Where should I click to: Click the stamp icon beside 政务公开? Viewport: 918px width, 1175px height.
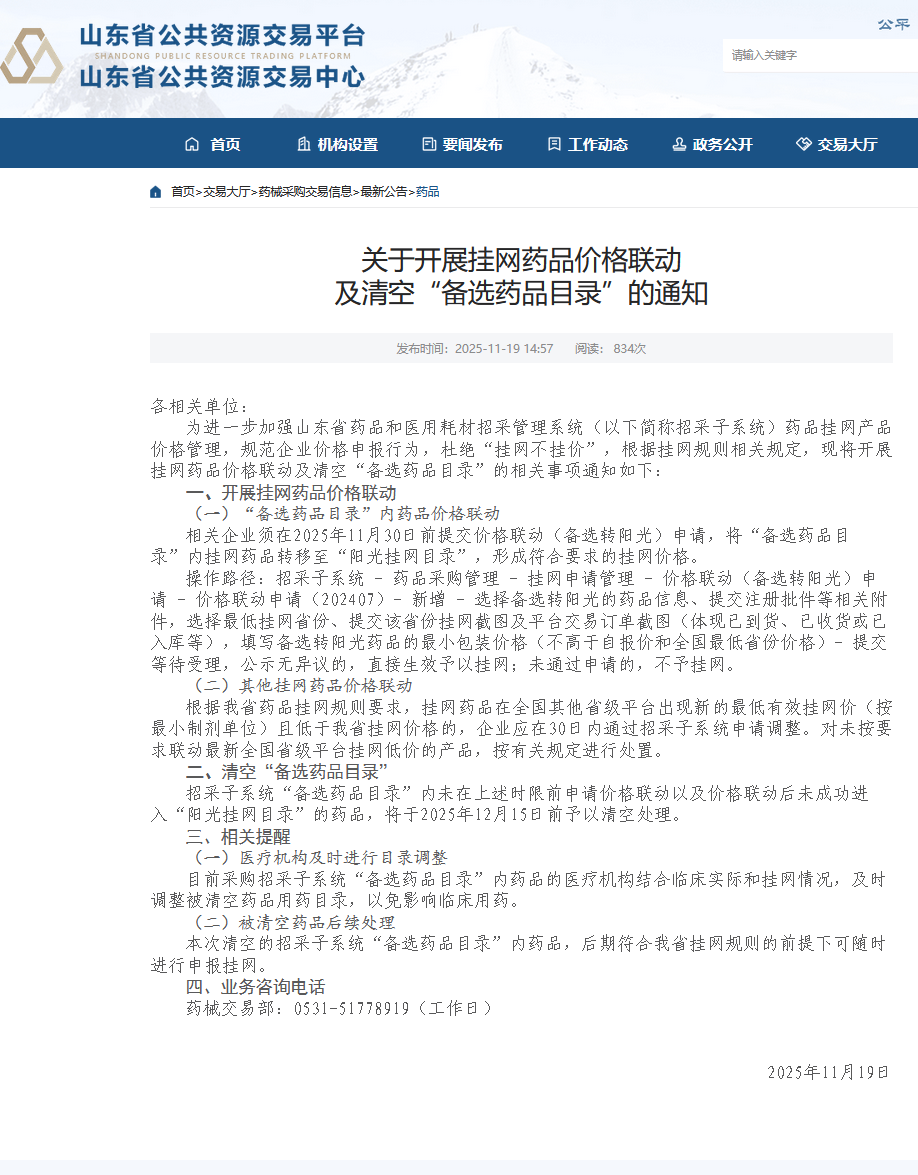coord(679,144)
